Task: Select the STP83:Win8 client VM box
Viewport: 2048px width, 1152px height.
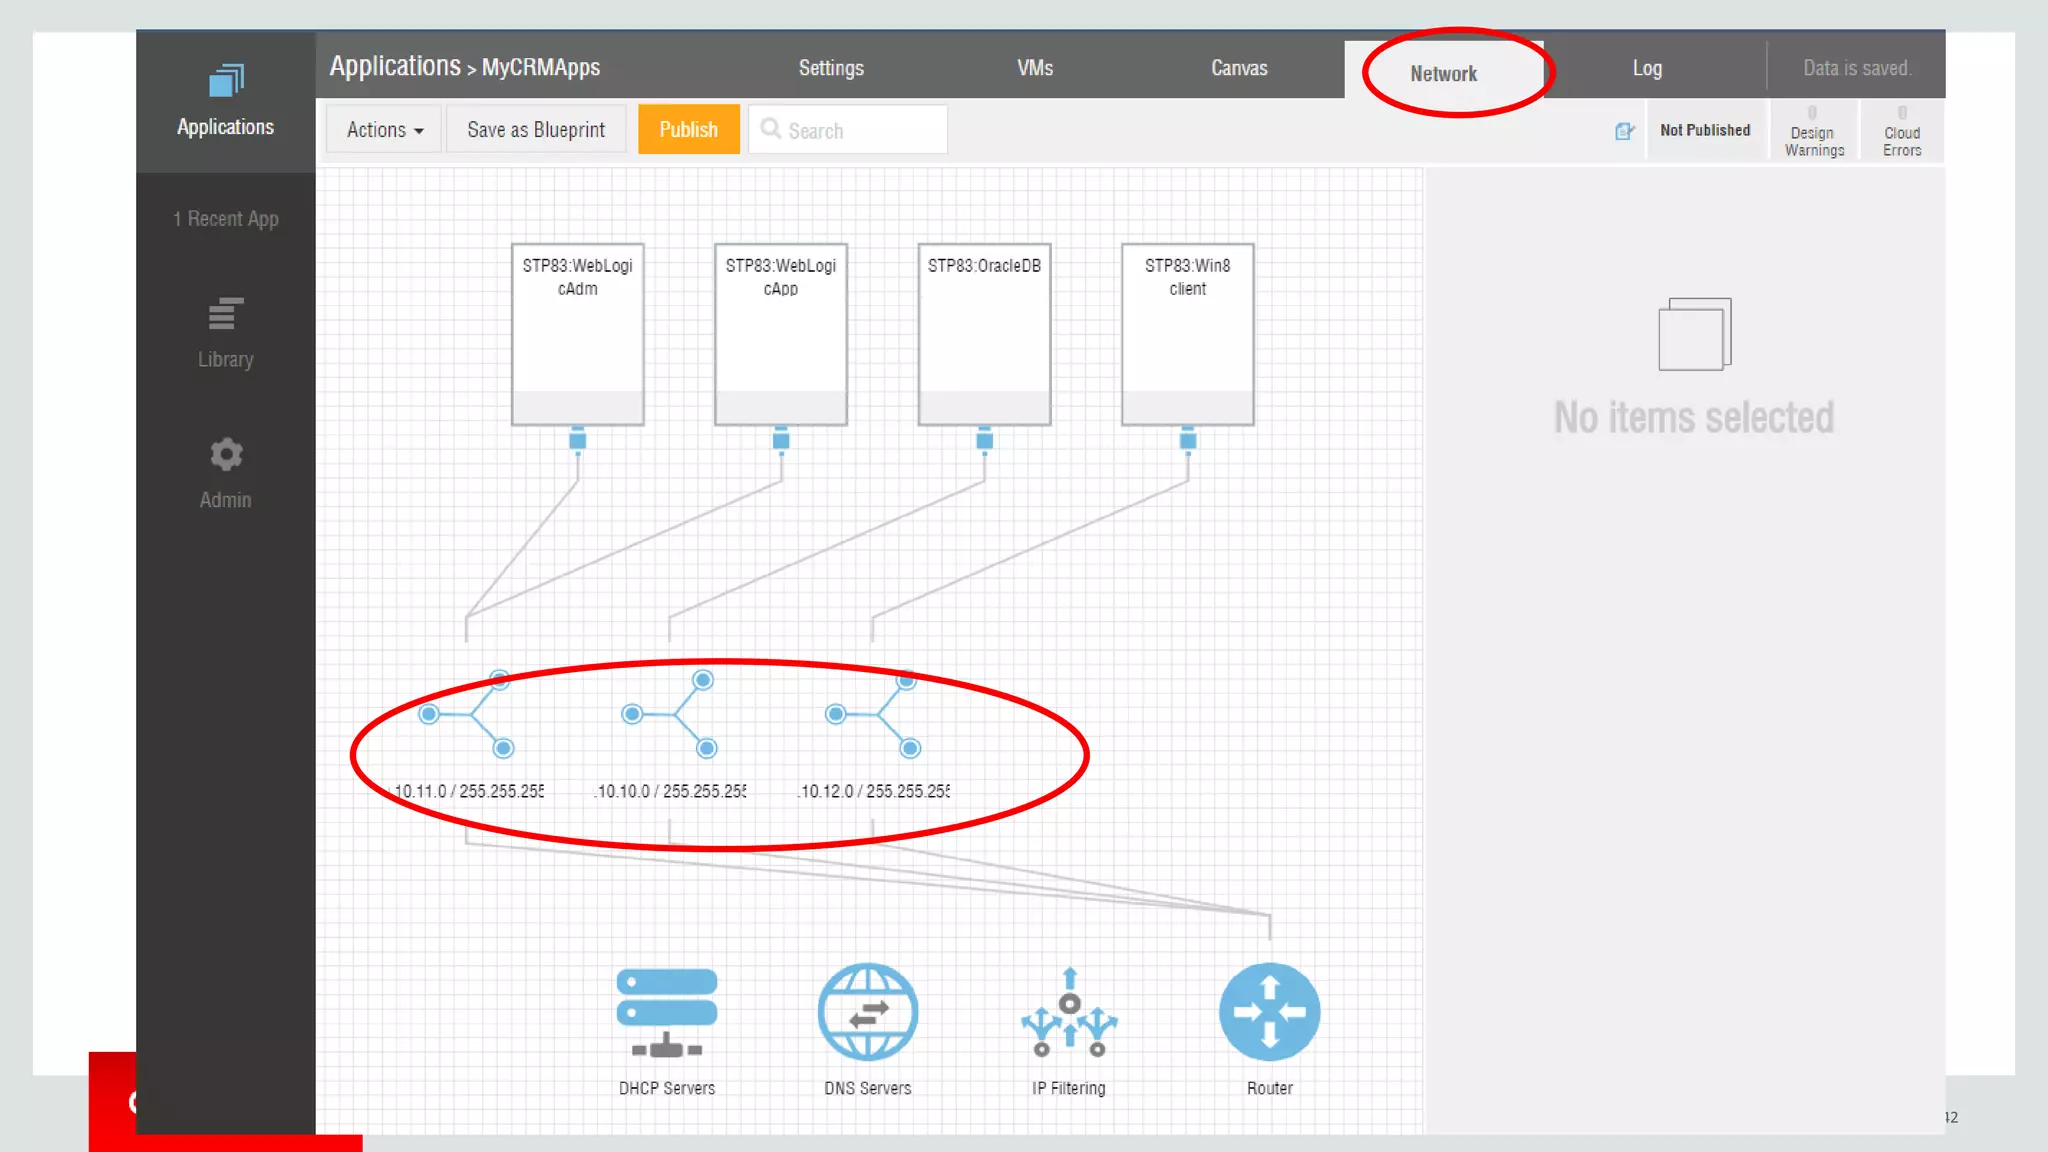Action: [1188, 334]
